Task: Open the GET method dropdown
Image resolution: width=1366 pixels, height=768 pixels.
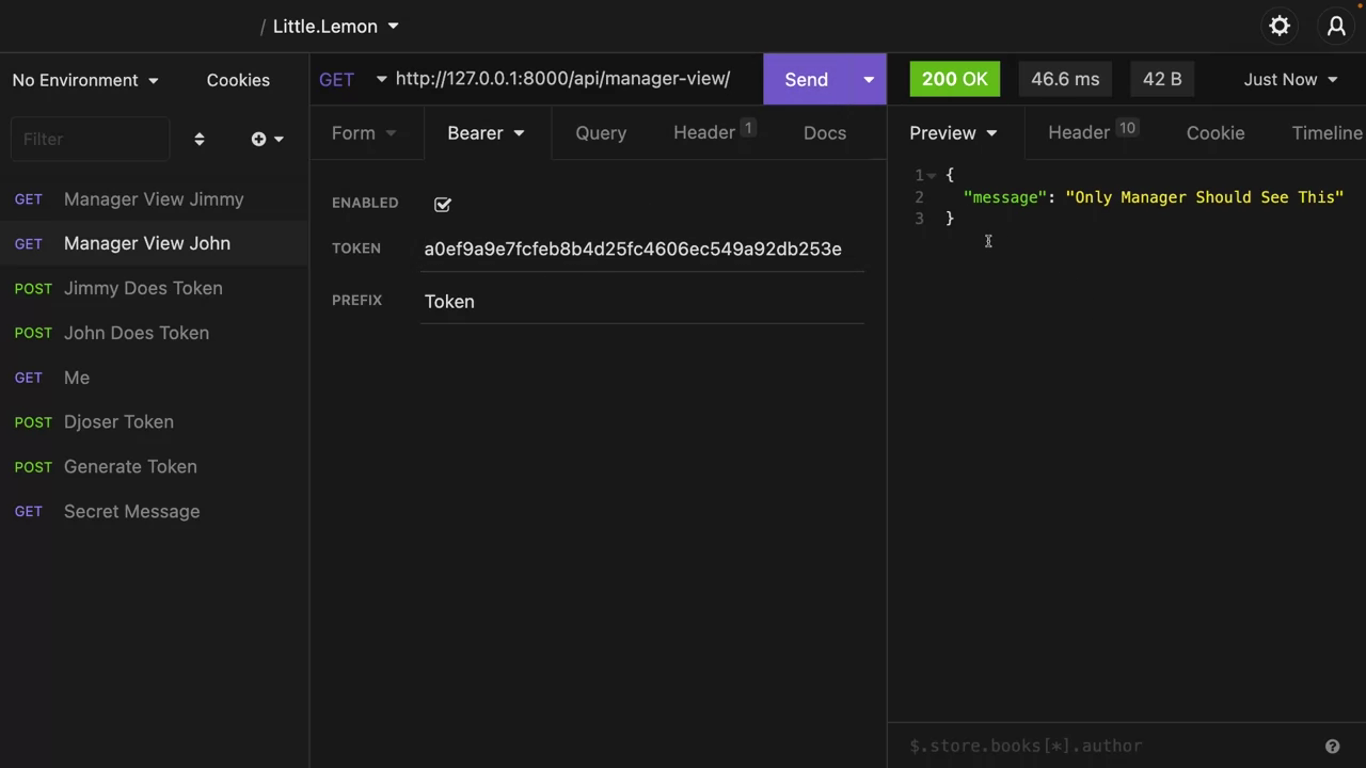Action: coord(352,80)
